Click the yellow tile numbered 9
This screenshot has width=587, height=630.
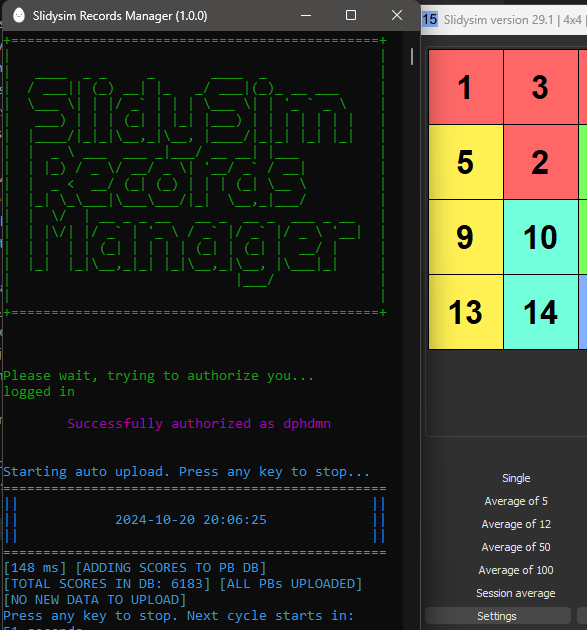point(466,237)
